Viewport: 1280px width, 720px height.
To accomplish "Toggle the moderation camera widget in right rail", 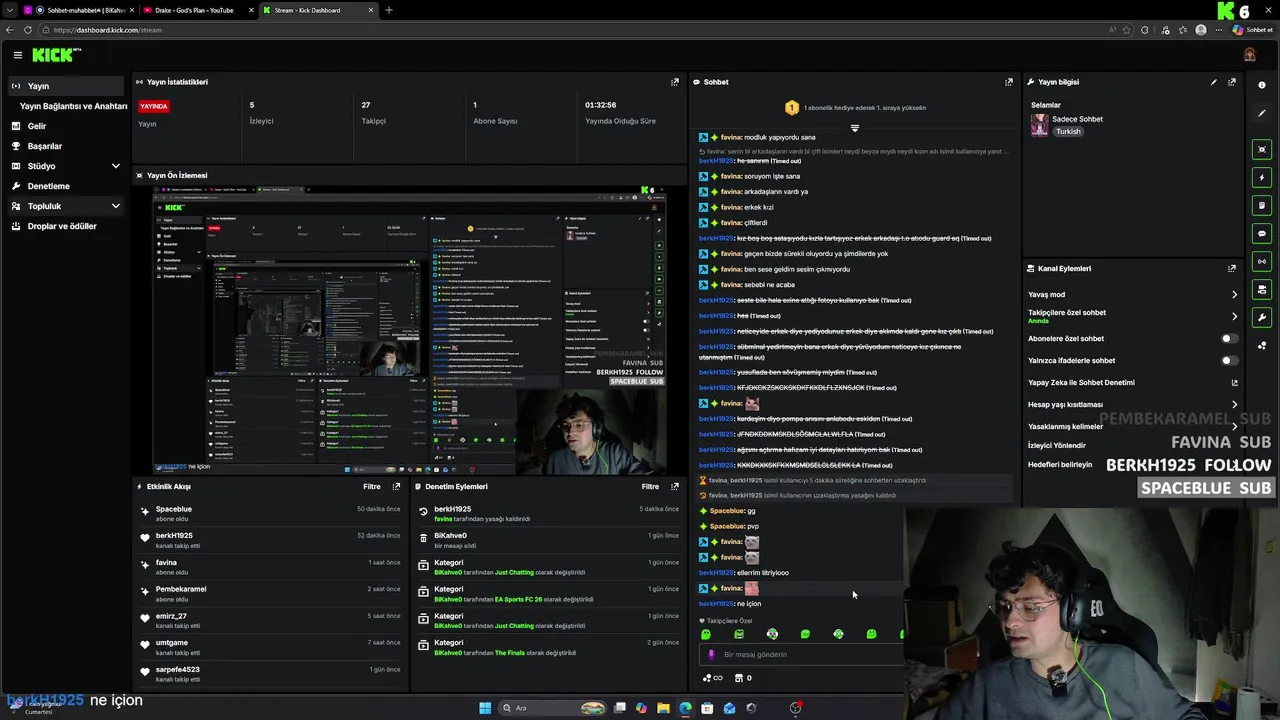I will point(1262,289).
